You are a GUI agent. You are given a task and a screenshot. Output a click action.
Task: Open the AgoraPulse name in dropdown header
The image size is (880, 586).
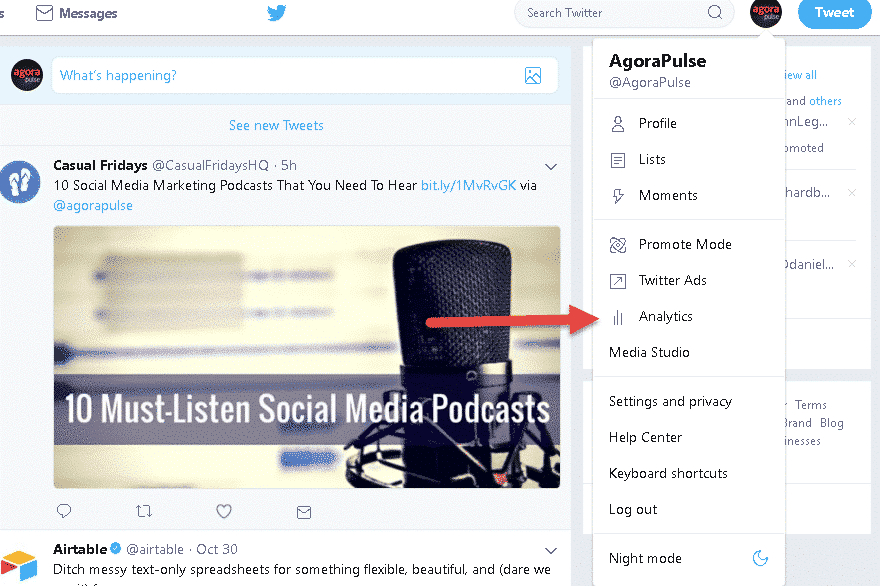pos(657,61)
